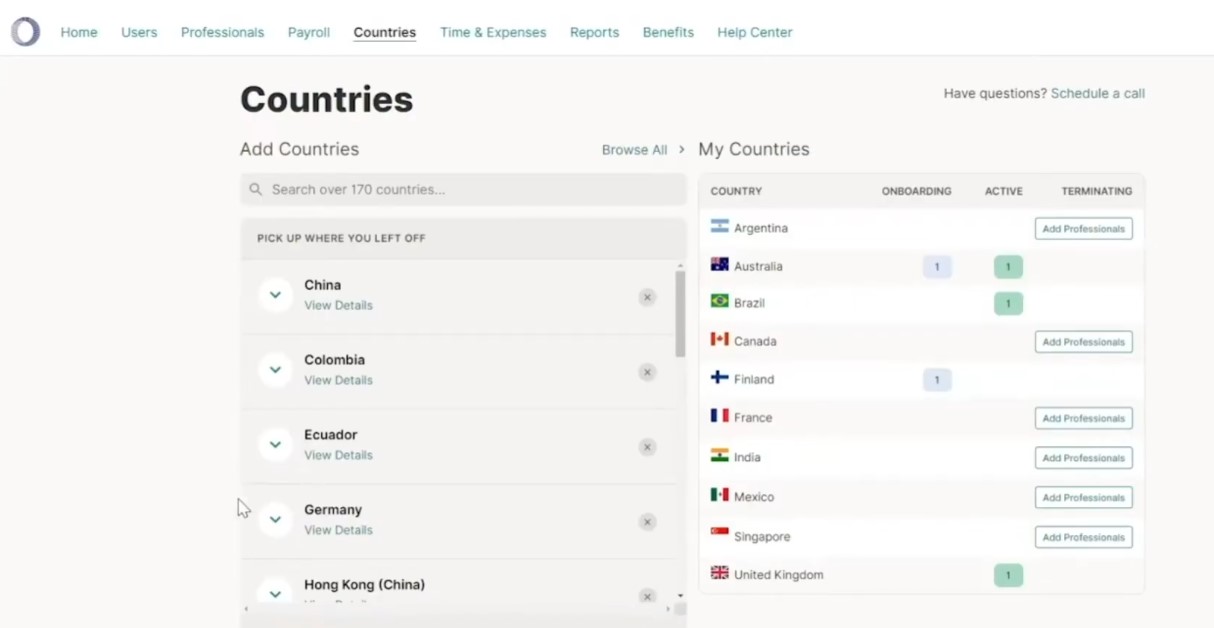The image size is (1214, 628).
Task: Open the Home menu item
Action: click(79, 32)
